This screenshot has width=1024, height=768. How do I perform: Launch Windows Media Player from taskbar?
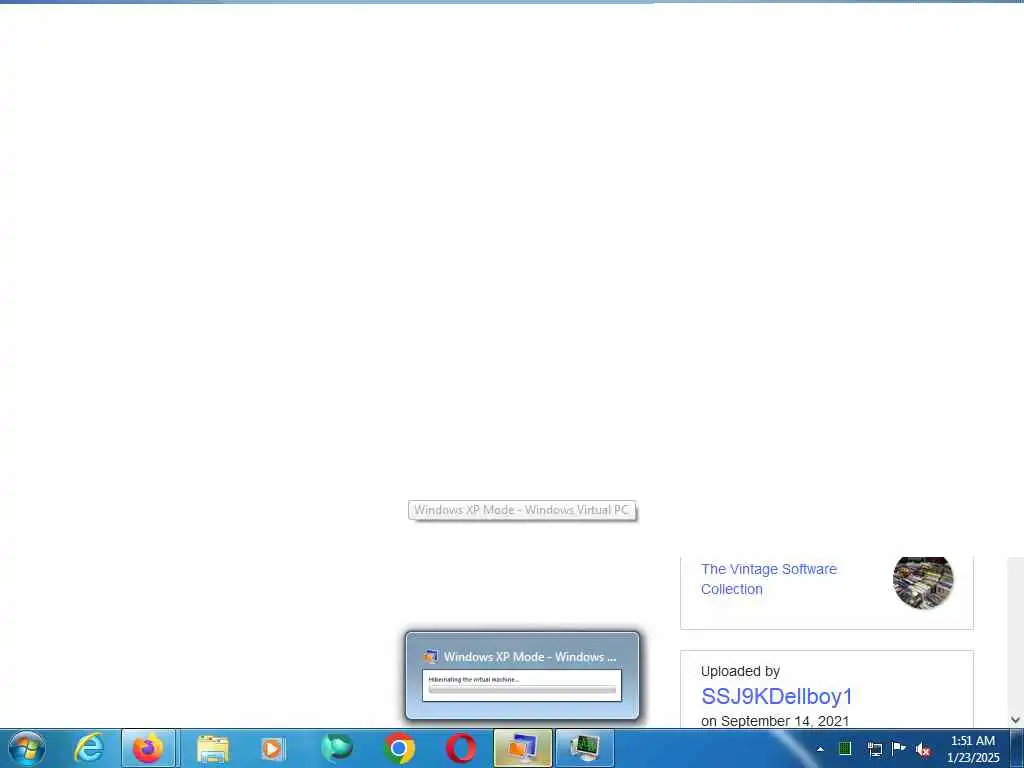click(x=273, y=748)
